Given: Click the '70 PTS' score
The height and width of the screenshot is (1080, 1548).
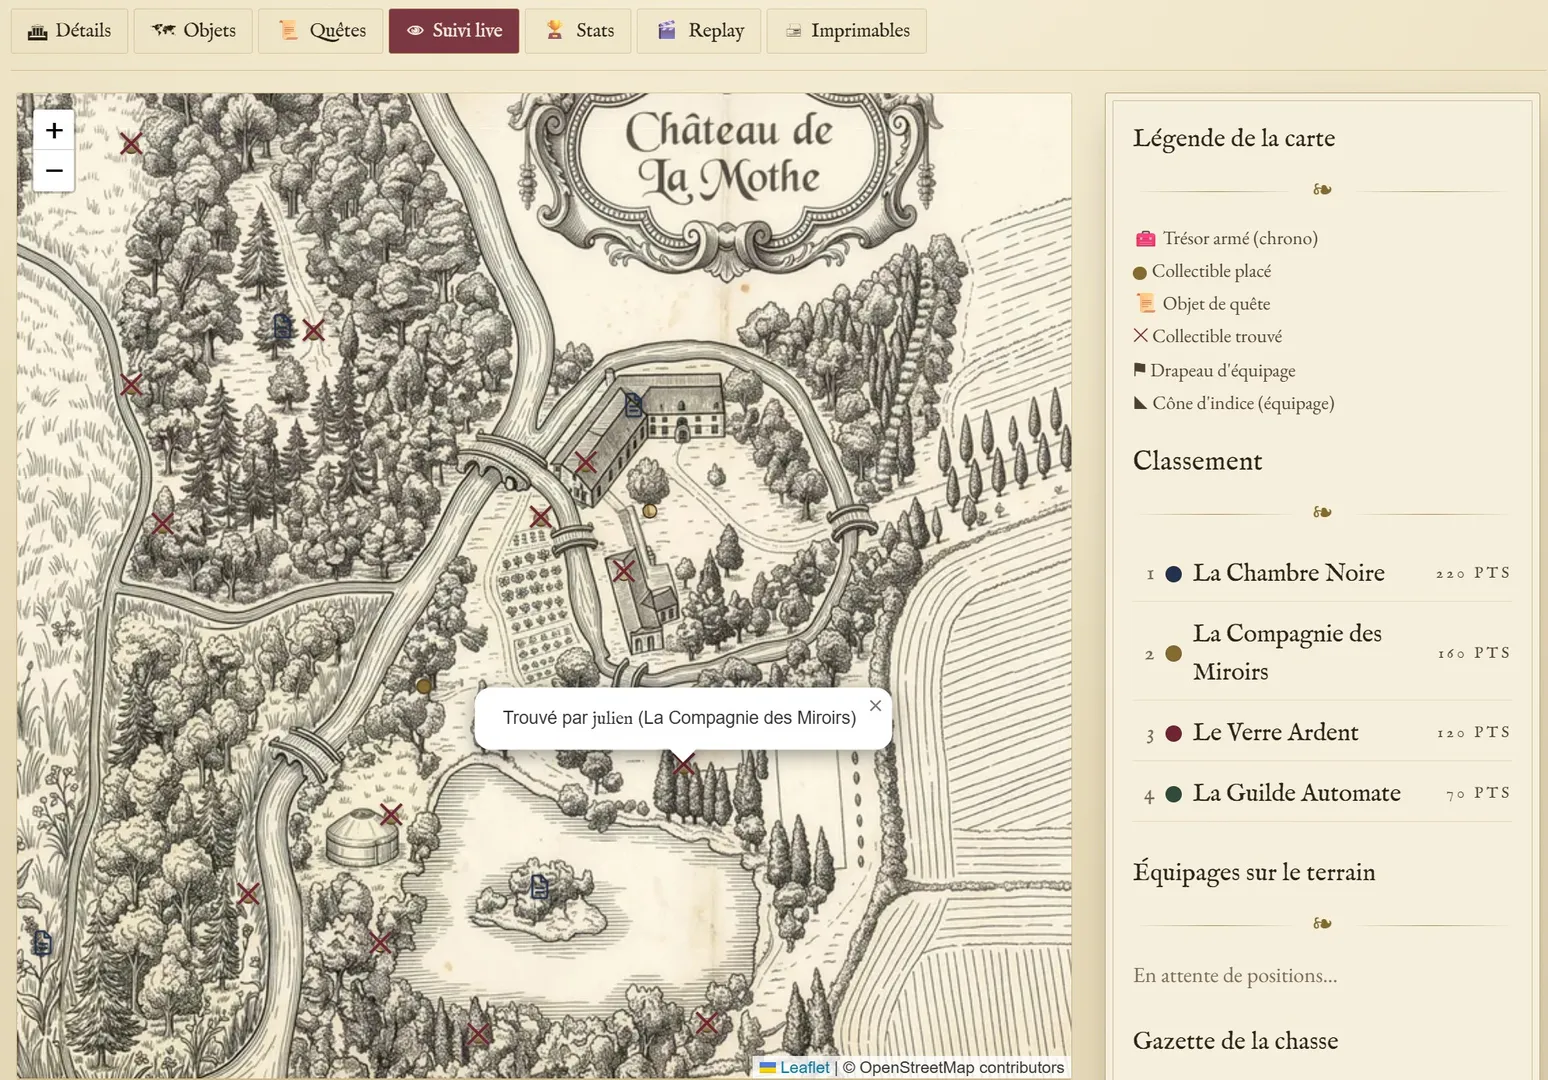Looking at the screenshot, I should pyautogui.click(x=1478, y=793).
